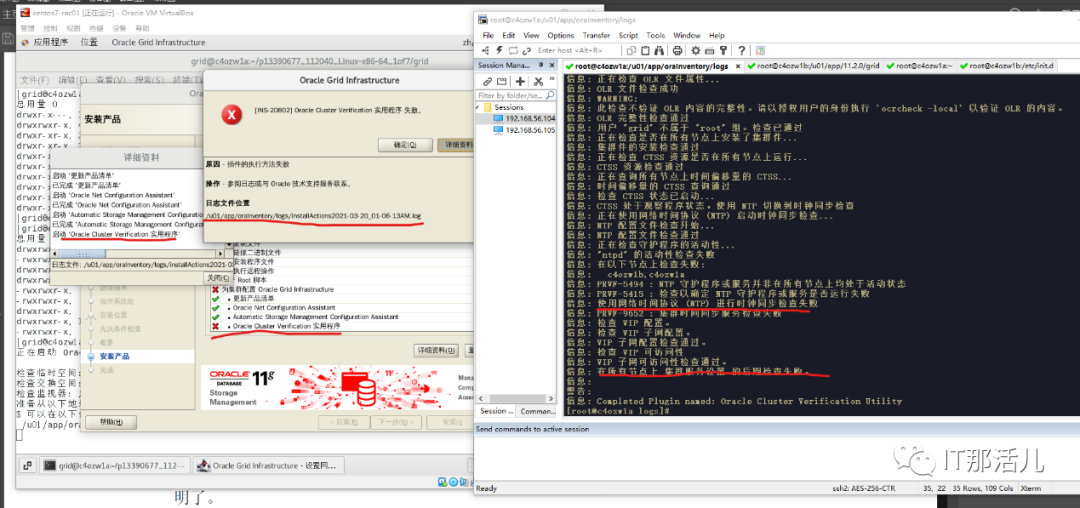Click Print icon in SecureCRT toolbar

point(677,50)
